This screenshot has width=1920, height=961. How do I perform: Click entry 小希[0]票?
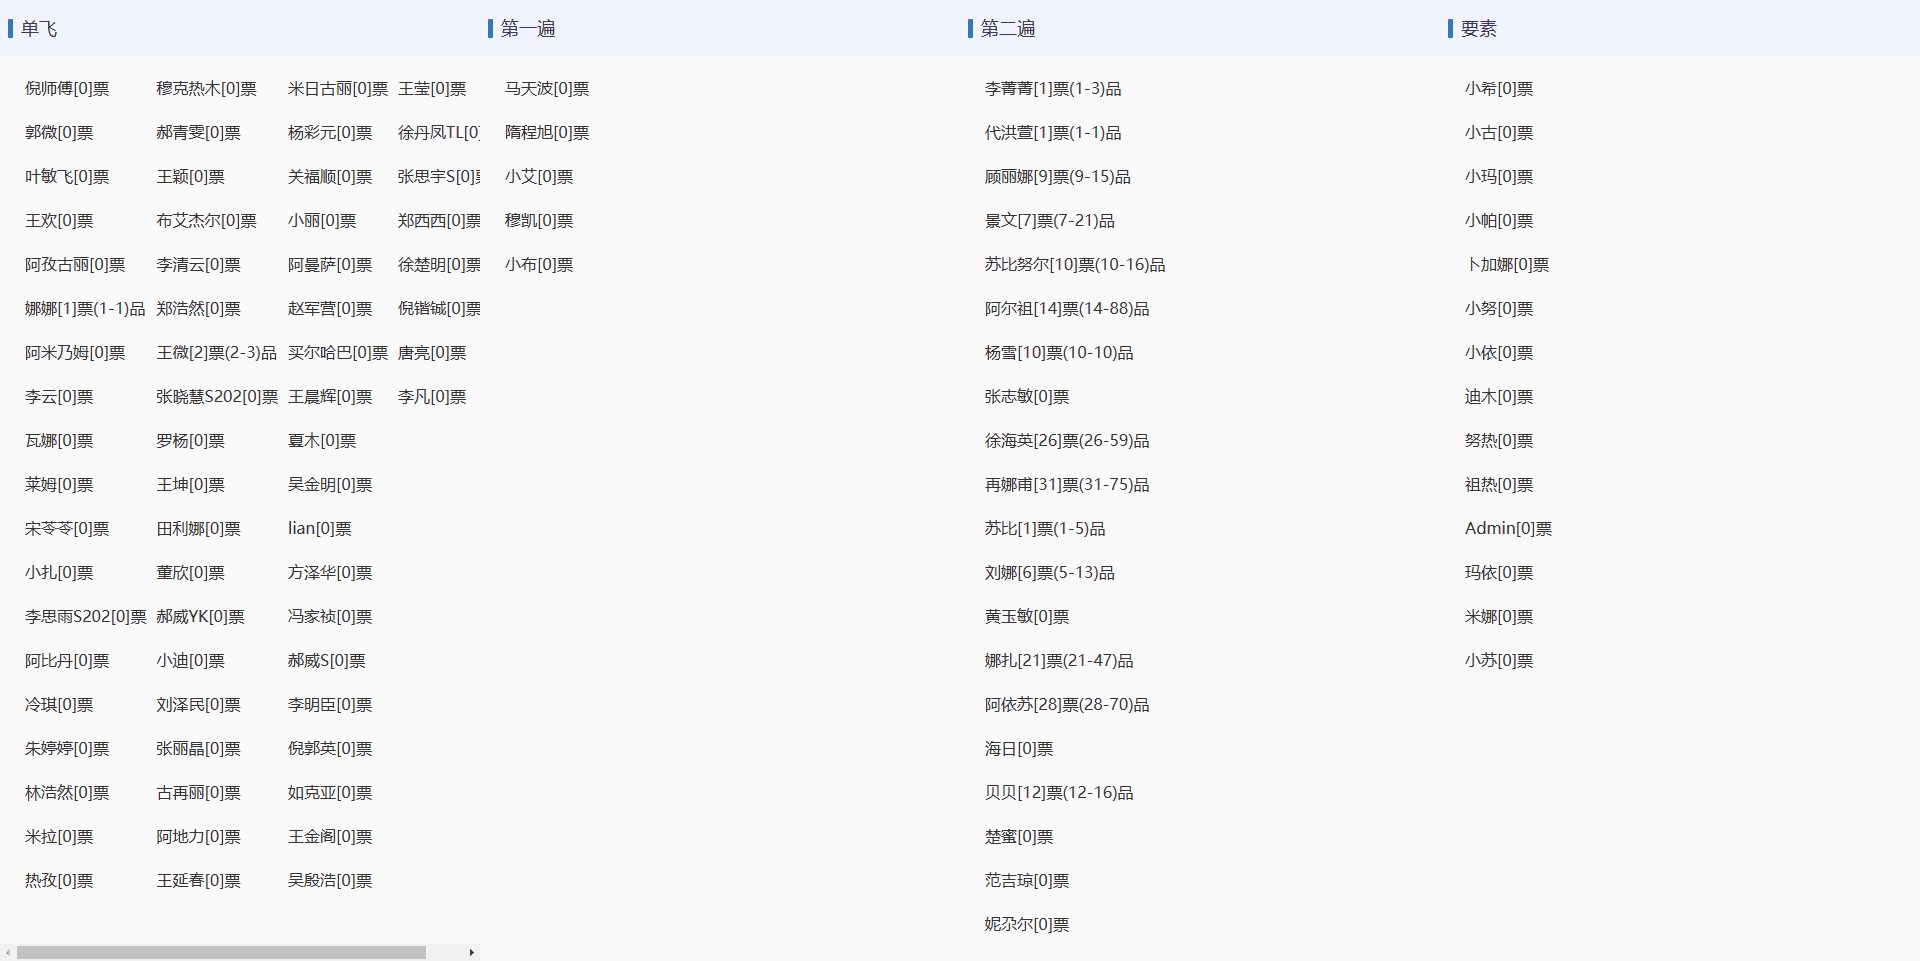click(1499, 89)
